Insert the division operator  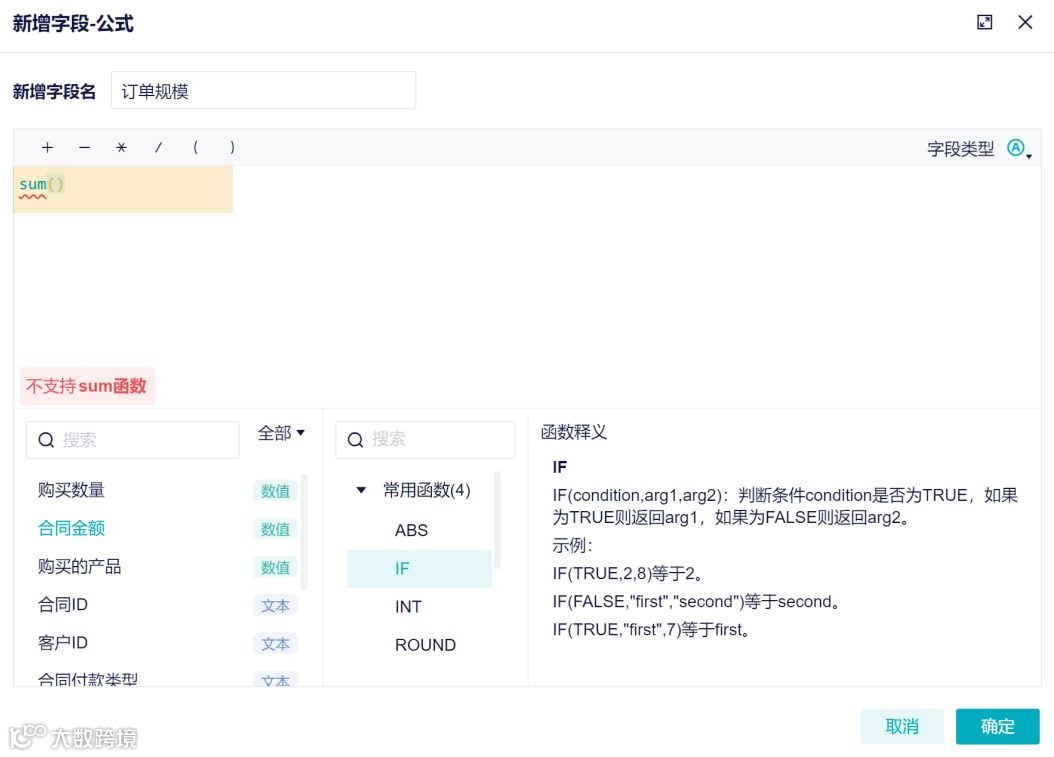(157, 147)
